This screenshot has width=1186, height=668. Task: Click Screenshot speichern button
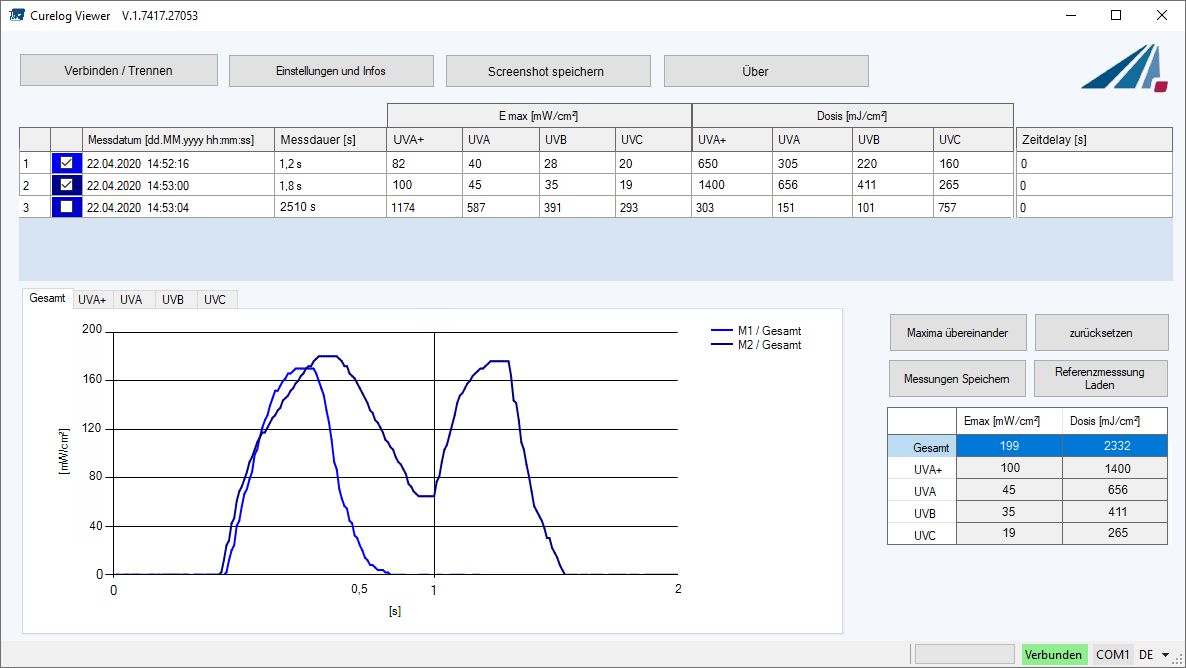(x=548, y=71)
